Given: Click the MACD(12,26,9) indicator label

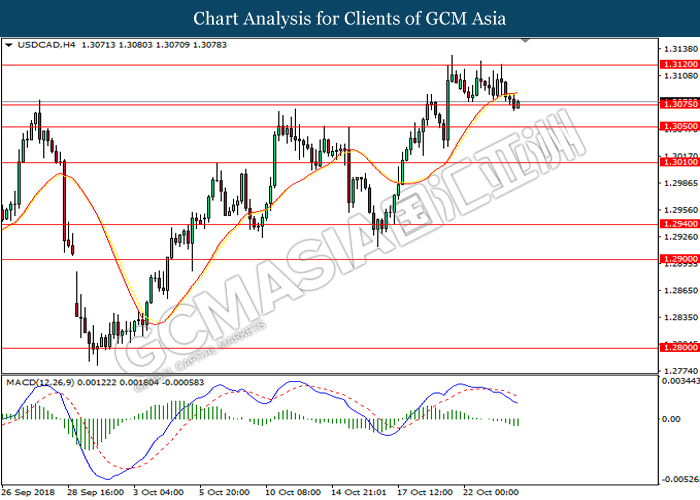Looking at the screenshot, I should tap(40, 383).
